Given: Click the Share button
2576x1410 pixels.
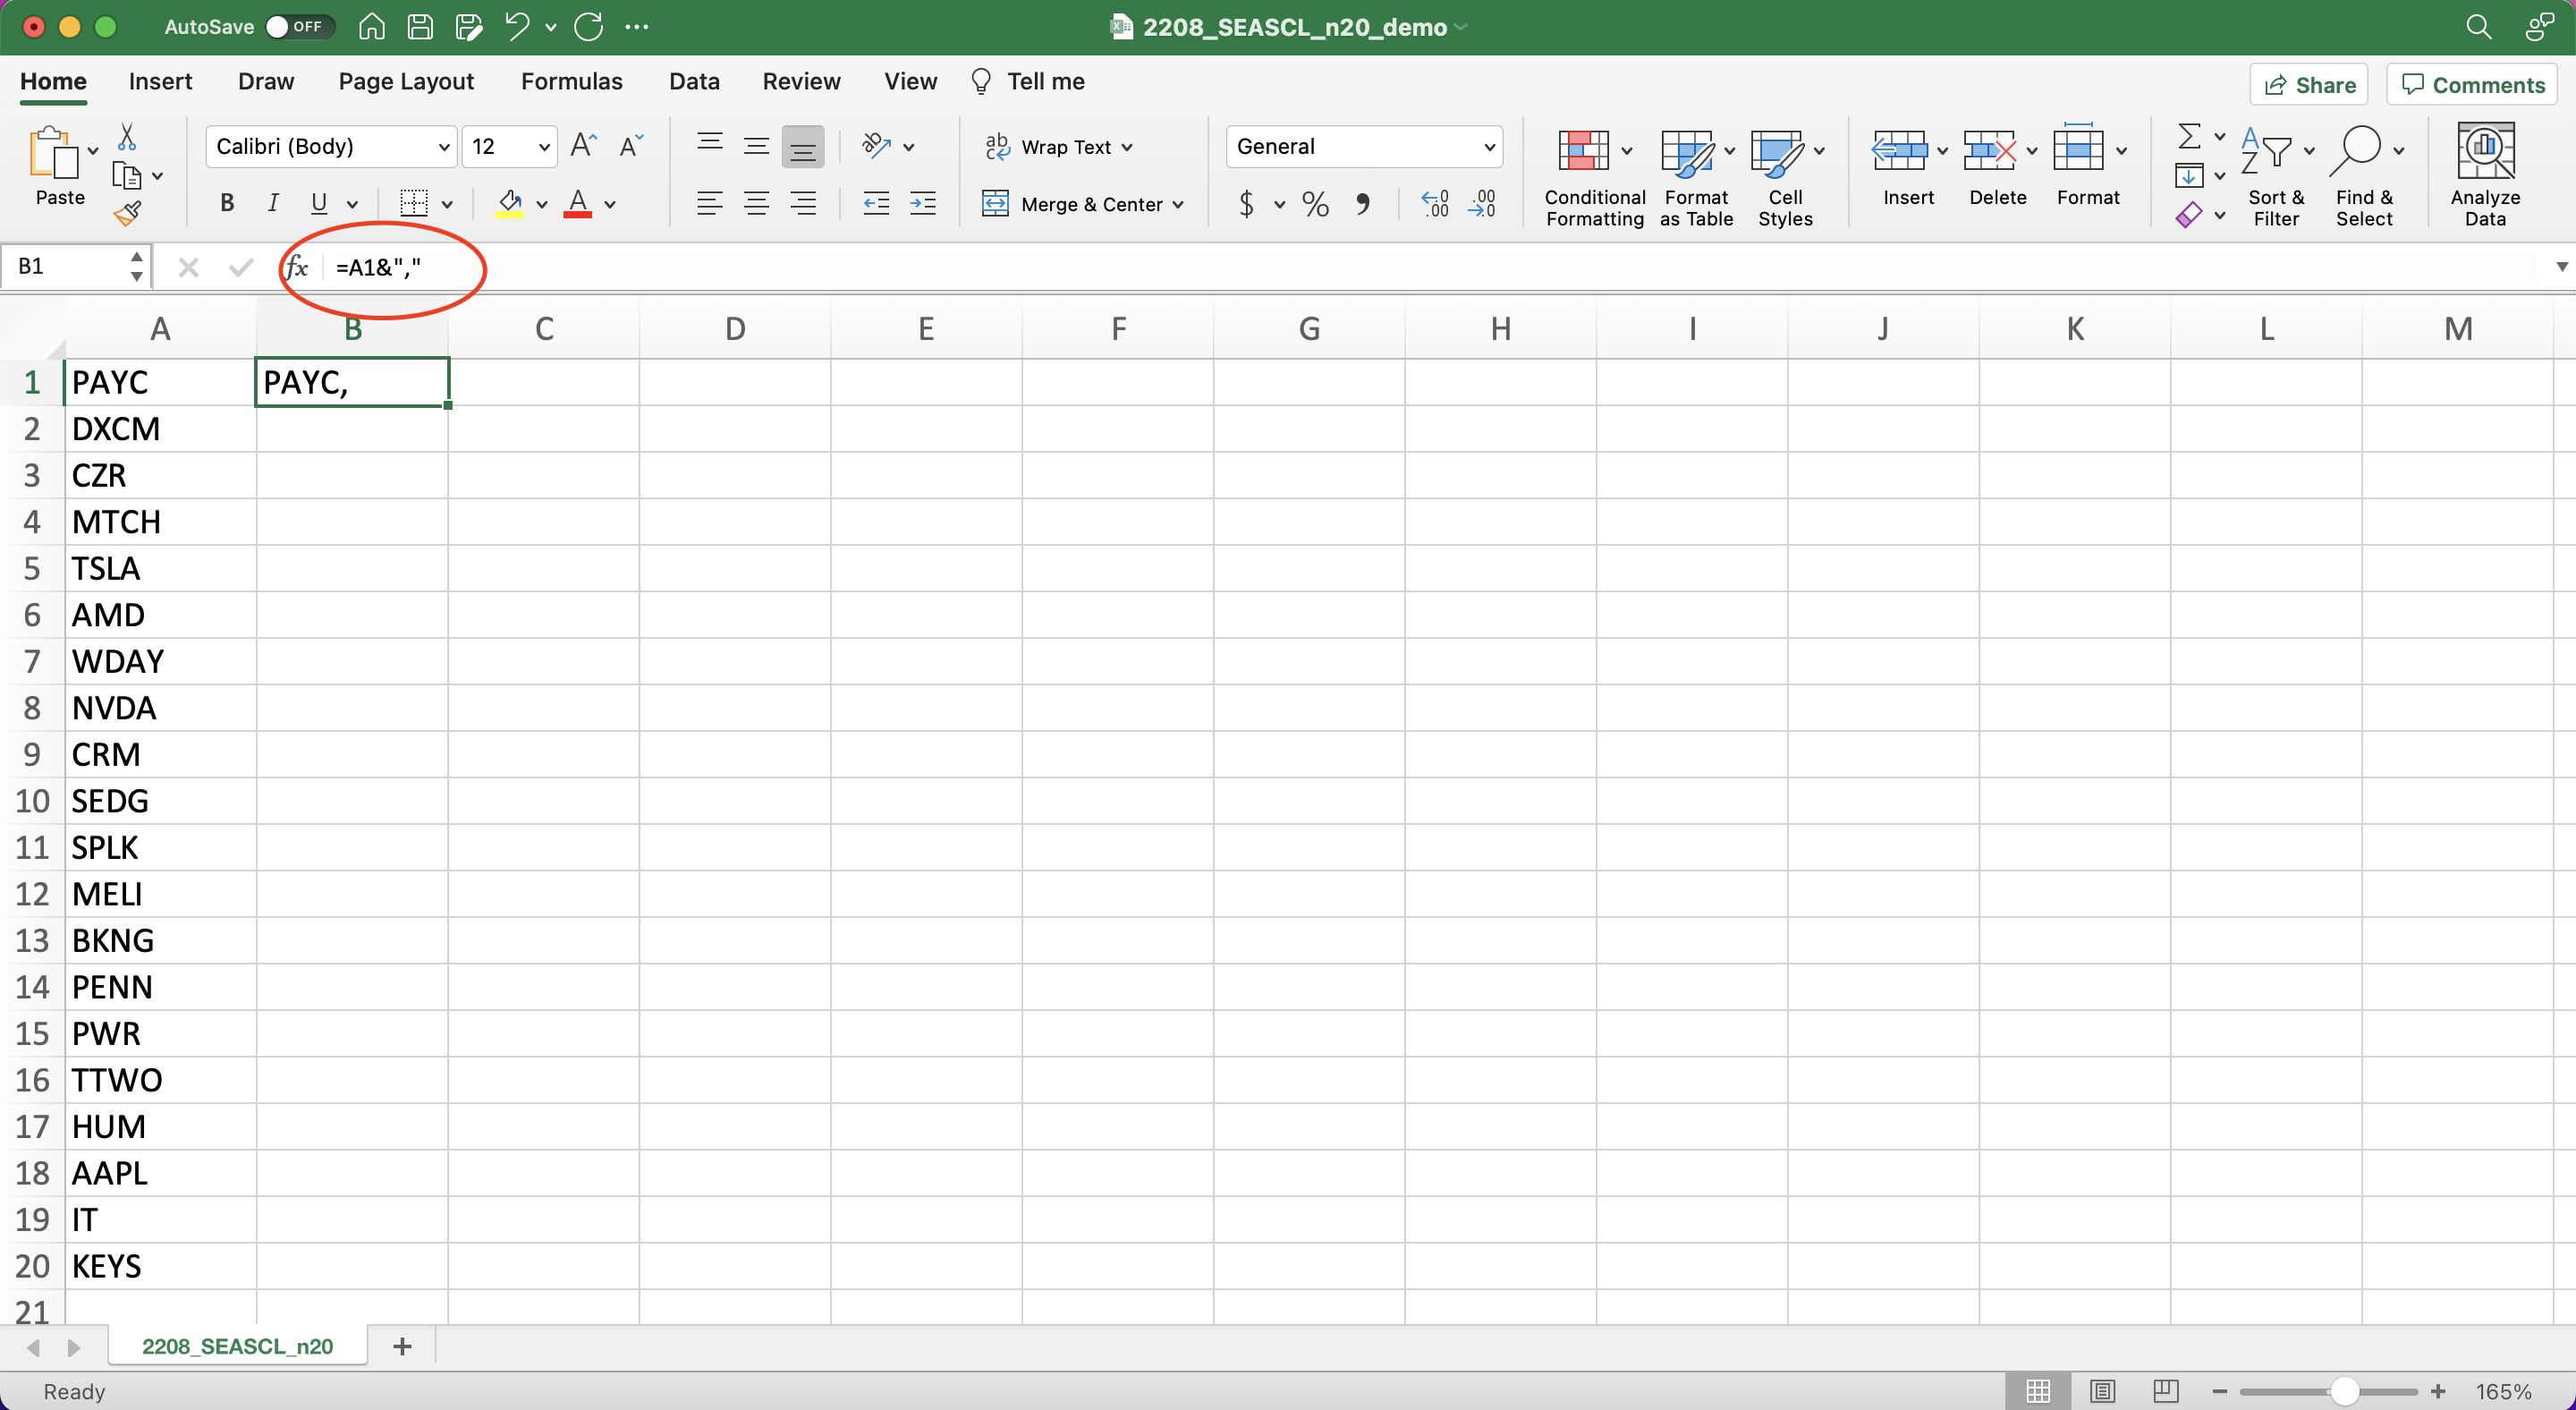Looking at the screenshot, I should point(2309,85).
